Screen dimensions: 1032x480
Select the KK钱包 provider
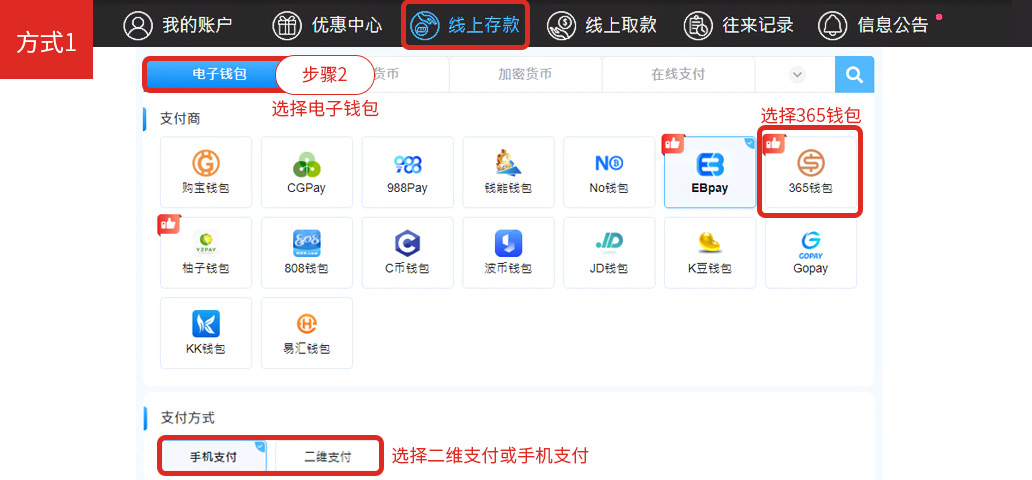click(x=206, y=333)
